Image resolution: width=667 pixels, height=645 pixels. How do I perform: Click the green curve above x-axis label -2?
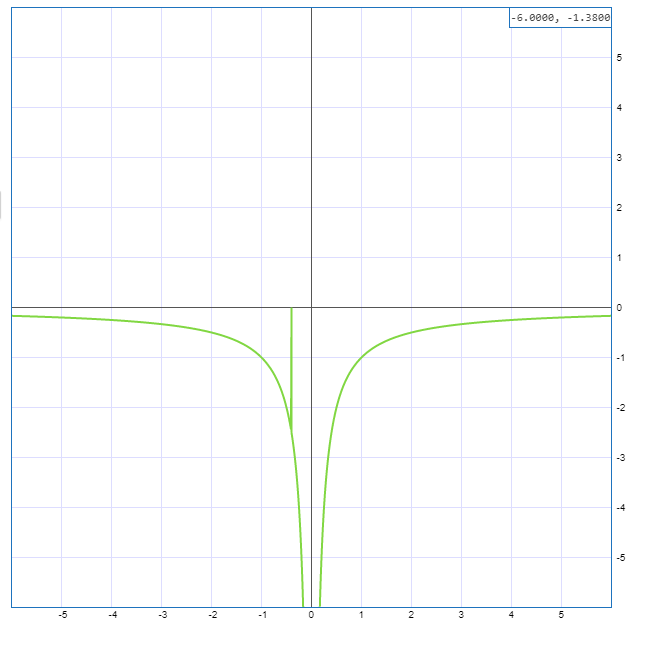(x=212, y=332)
